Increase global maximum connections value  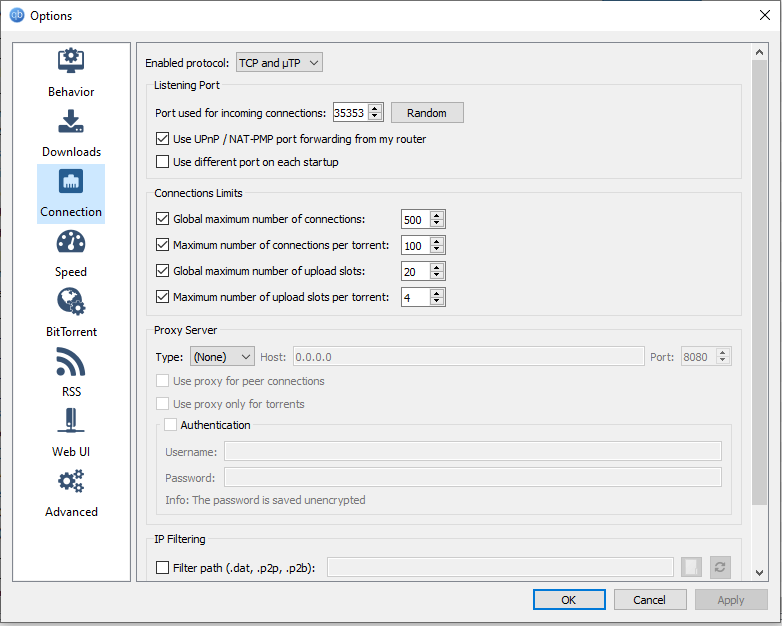[x=437, y=215]
